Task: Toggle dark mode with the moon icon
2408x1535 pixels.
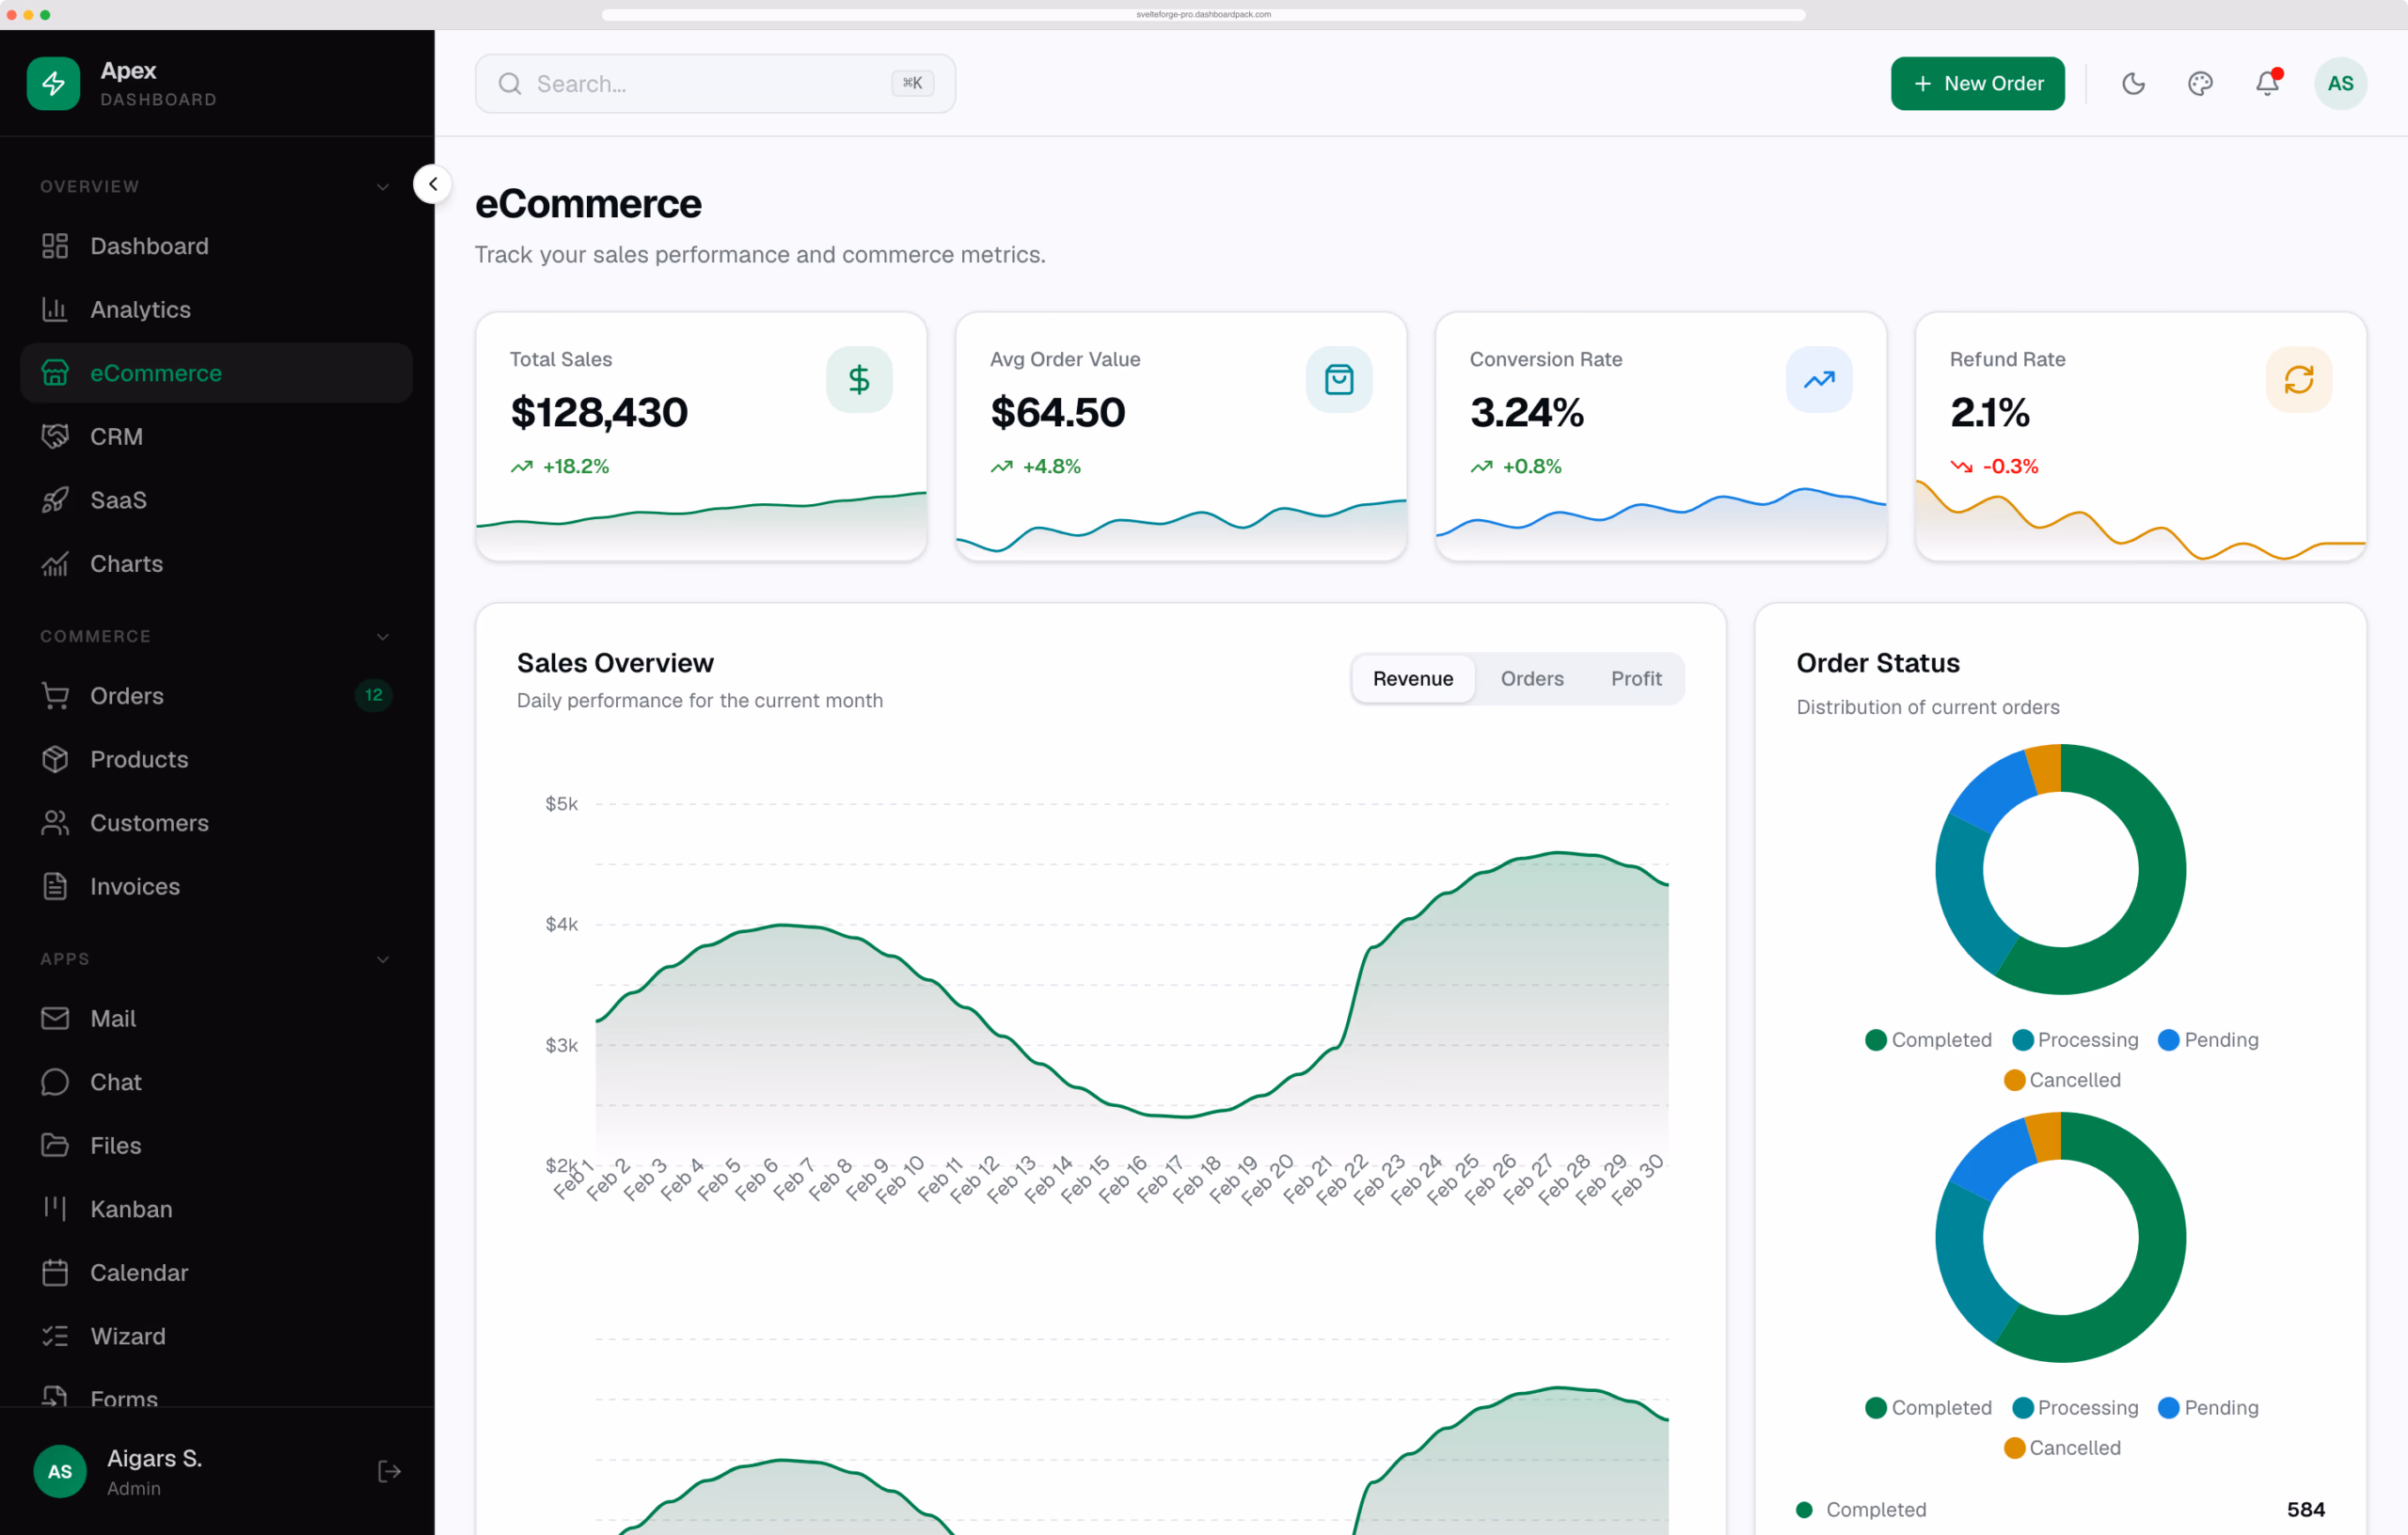Action: pyautogui.click(x=2133, y=83)
